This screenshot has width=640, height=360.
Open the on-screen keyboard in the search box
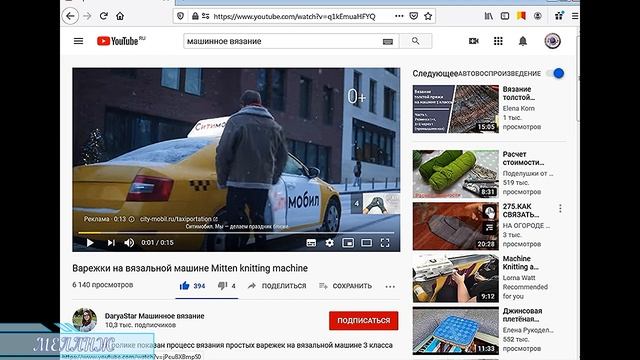pyautogui.click(x=388, y=42)
